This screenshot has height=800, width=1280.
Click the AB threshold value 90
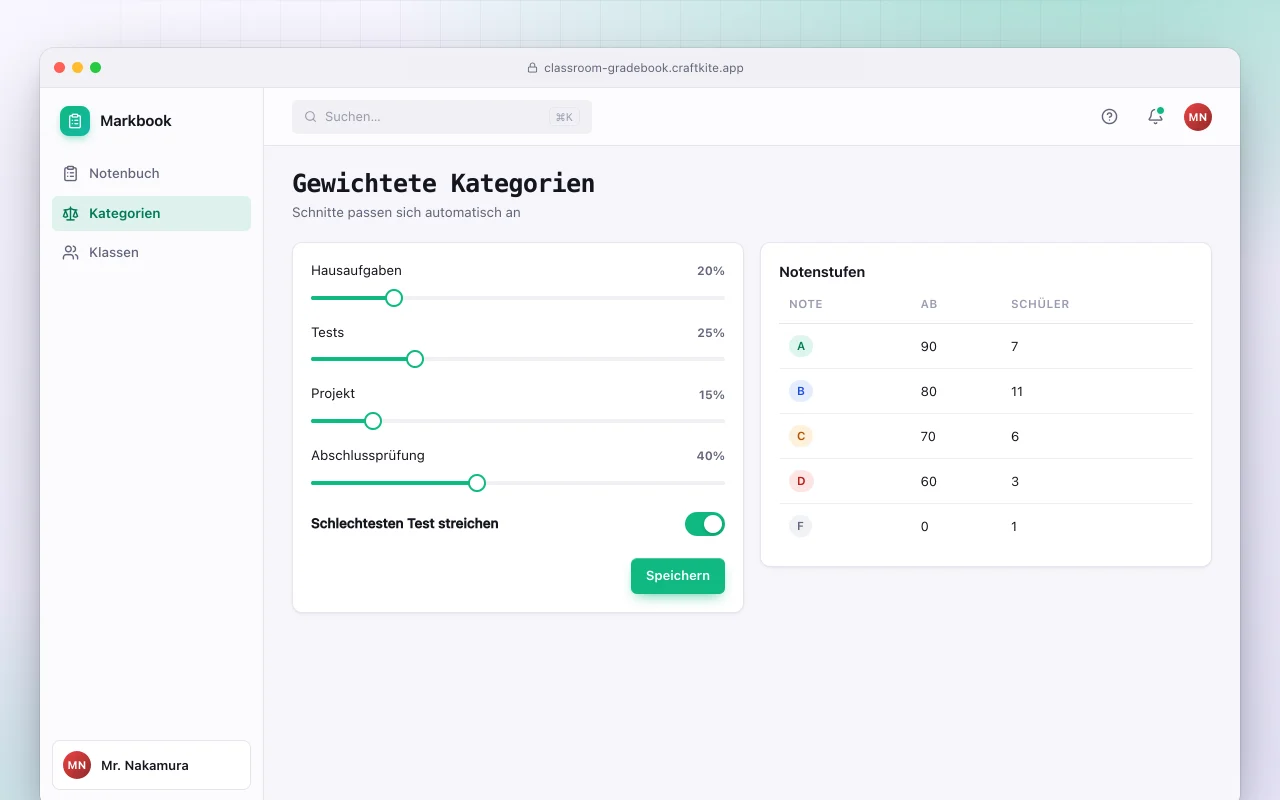929,347
